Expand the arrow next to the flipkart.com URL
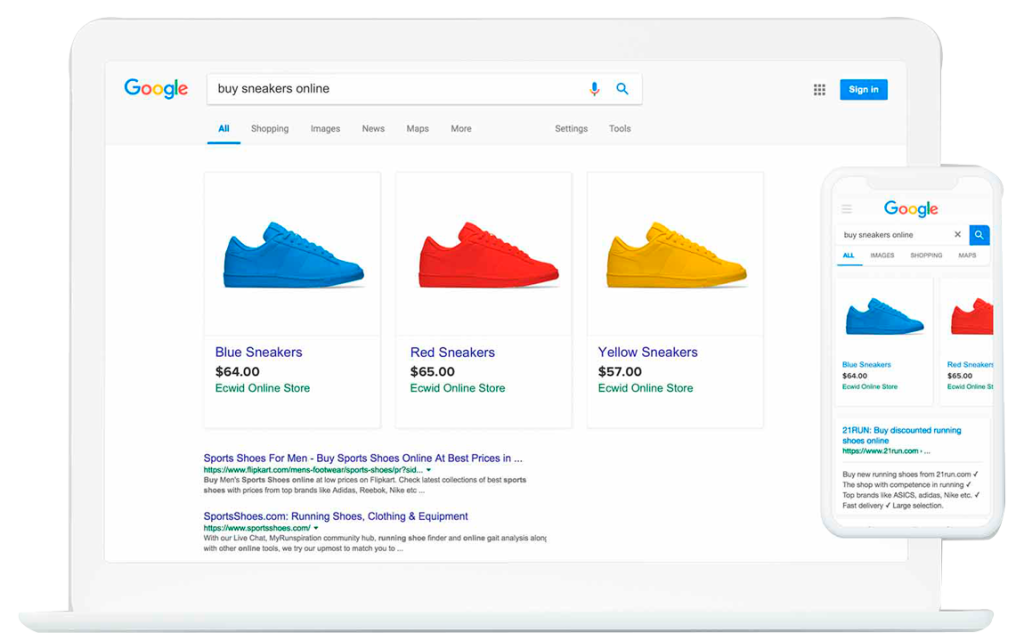The image size is (1024, 641). tap(429, 469)
